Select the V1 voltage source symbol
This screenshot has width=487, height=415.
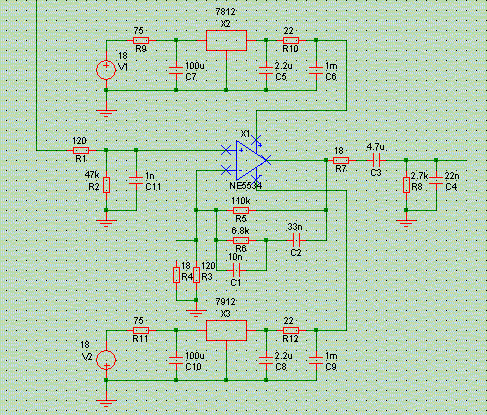click(x=106, y=70)
